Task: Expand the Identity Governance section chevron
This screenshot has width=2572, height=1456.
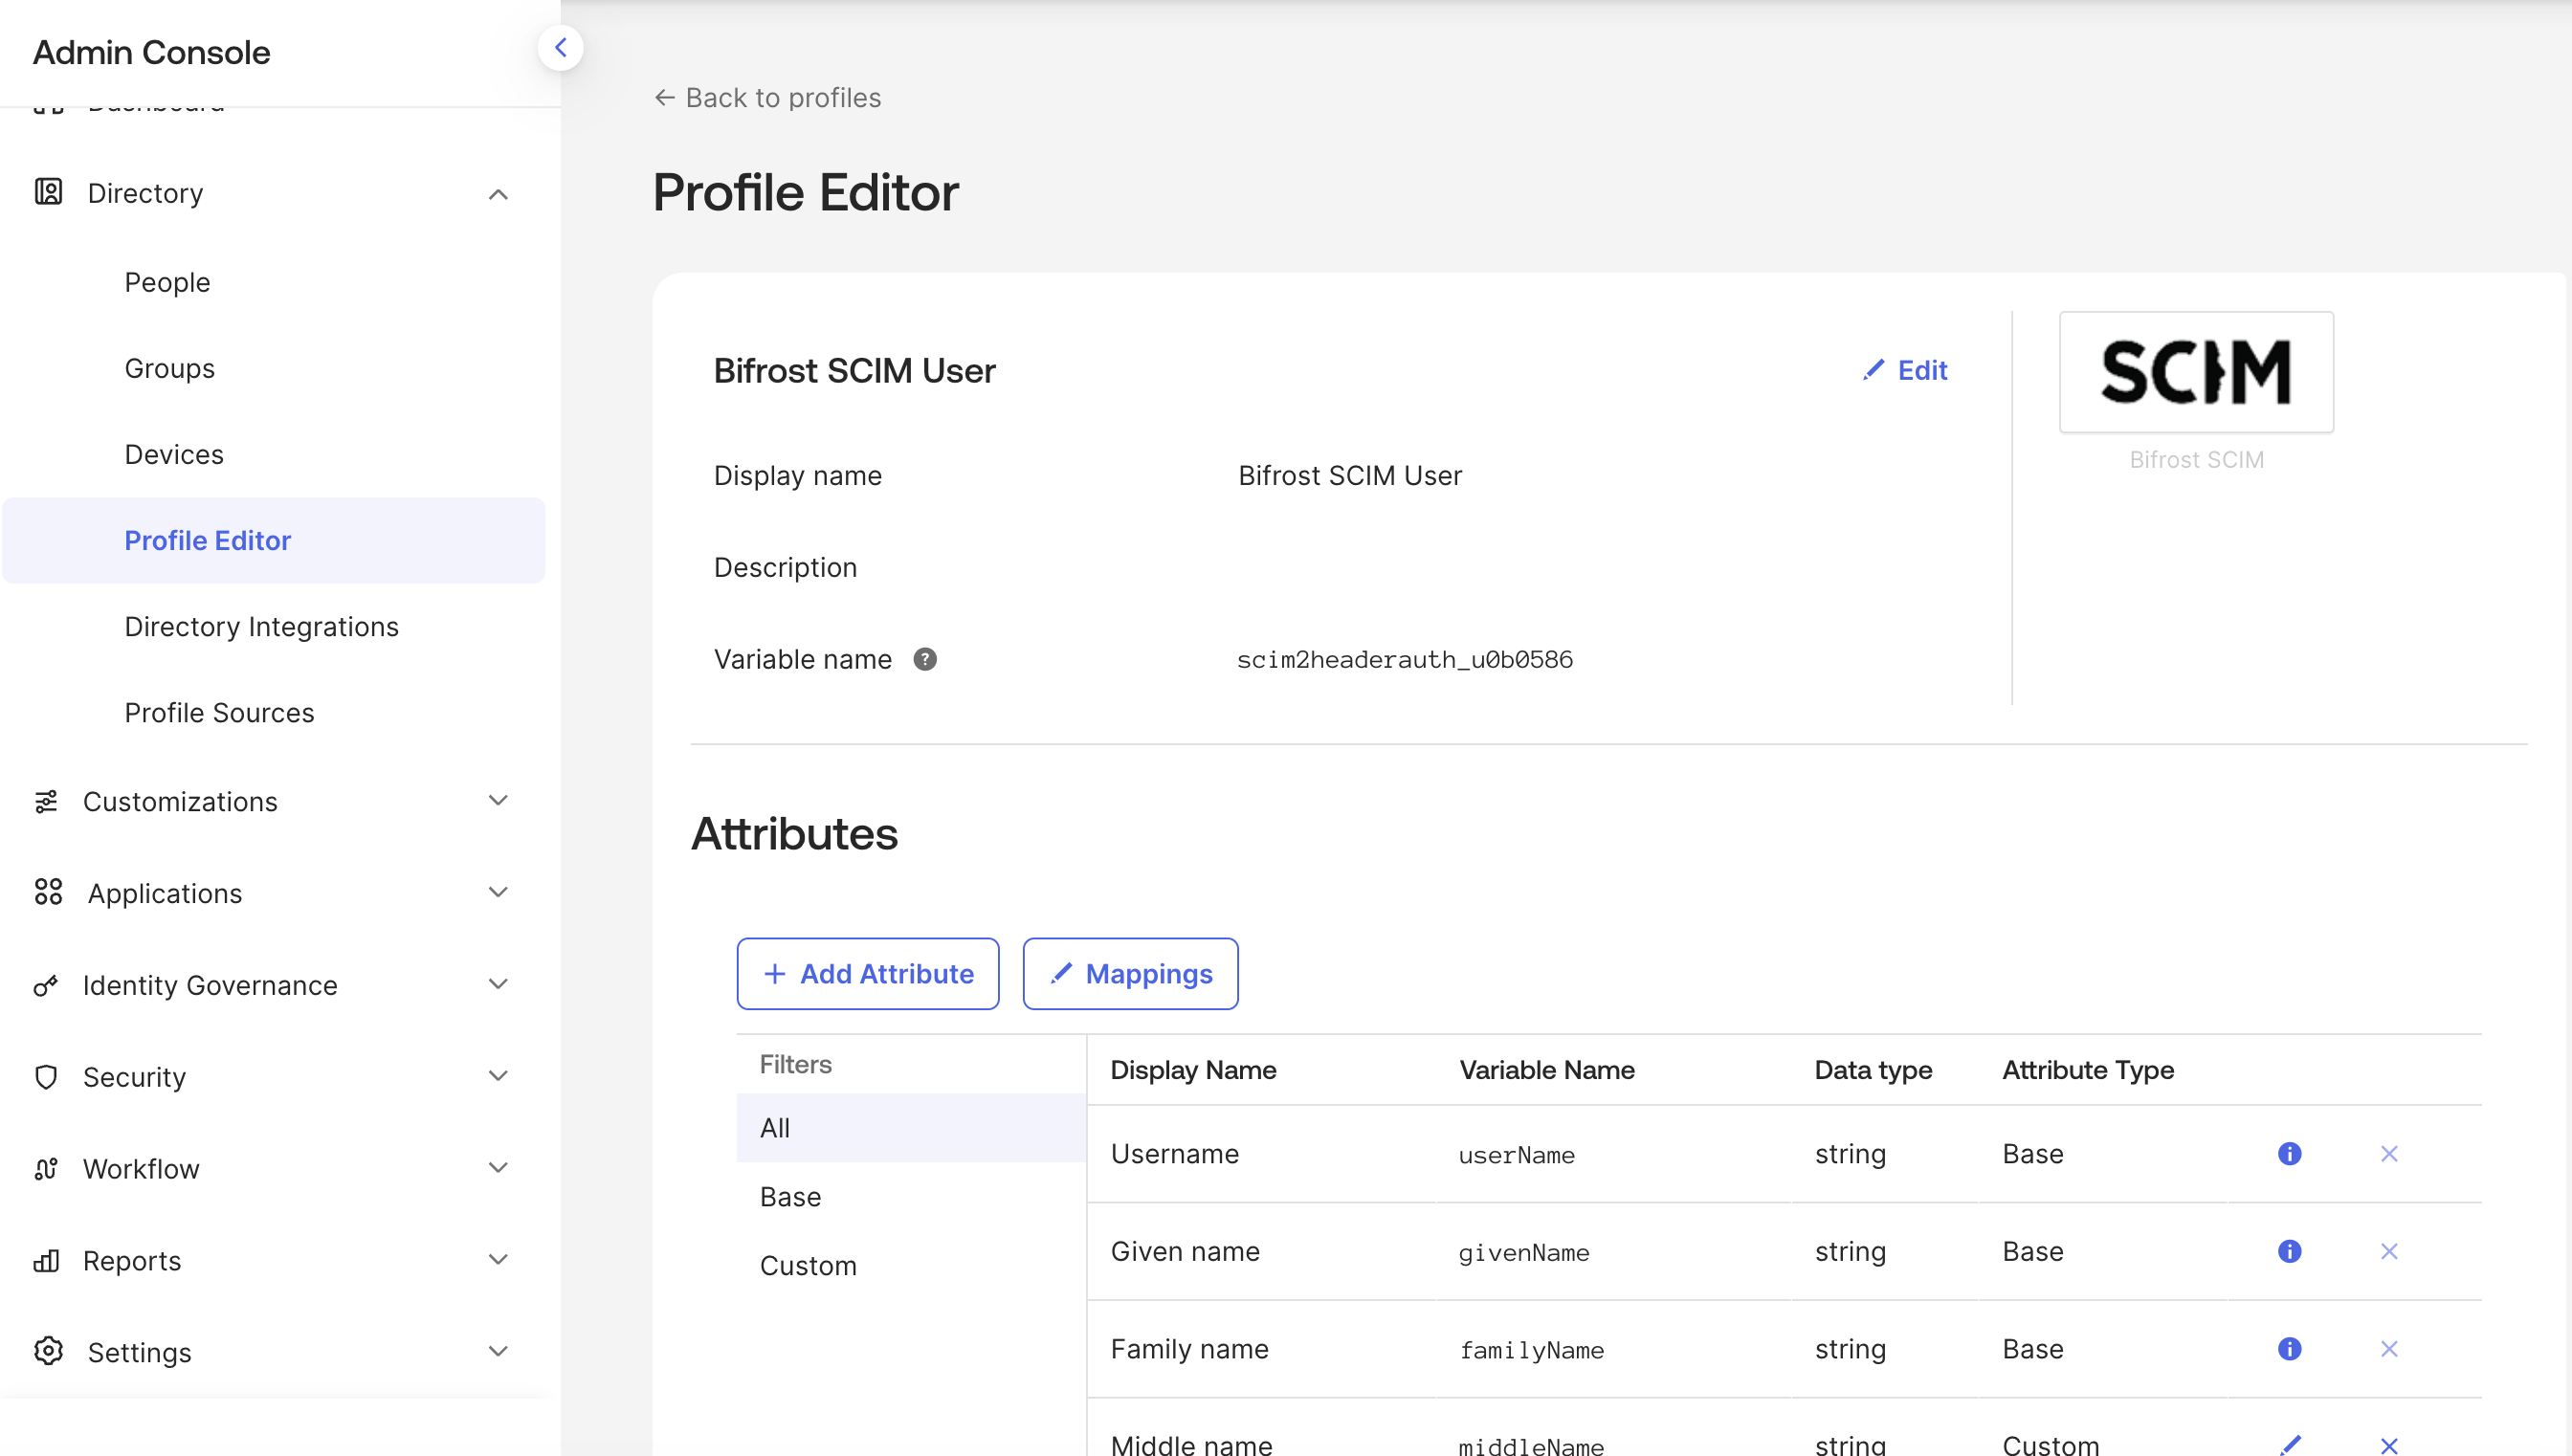Action: click(x=498, y=984)
